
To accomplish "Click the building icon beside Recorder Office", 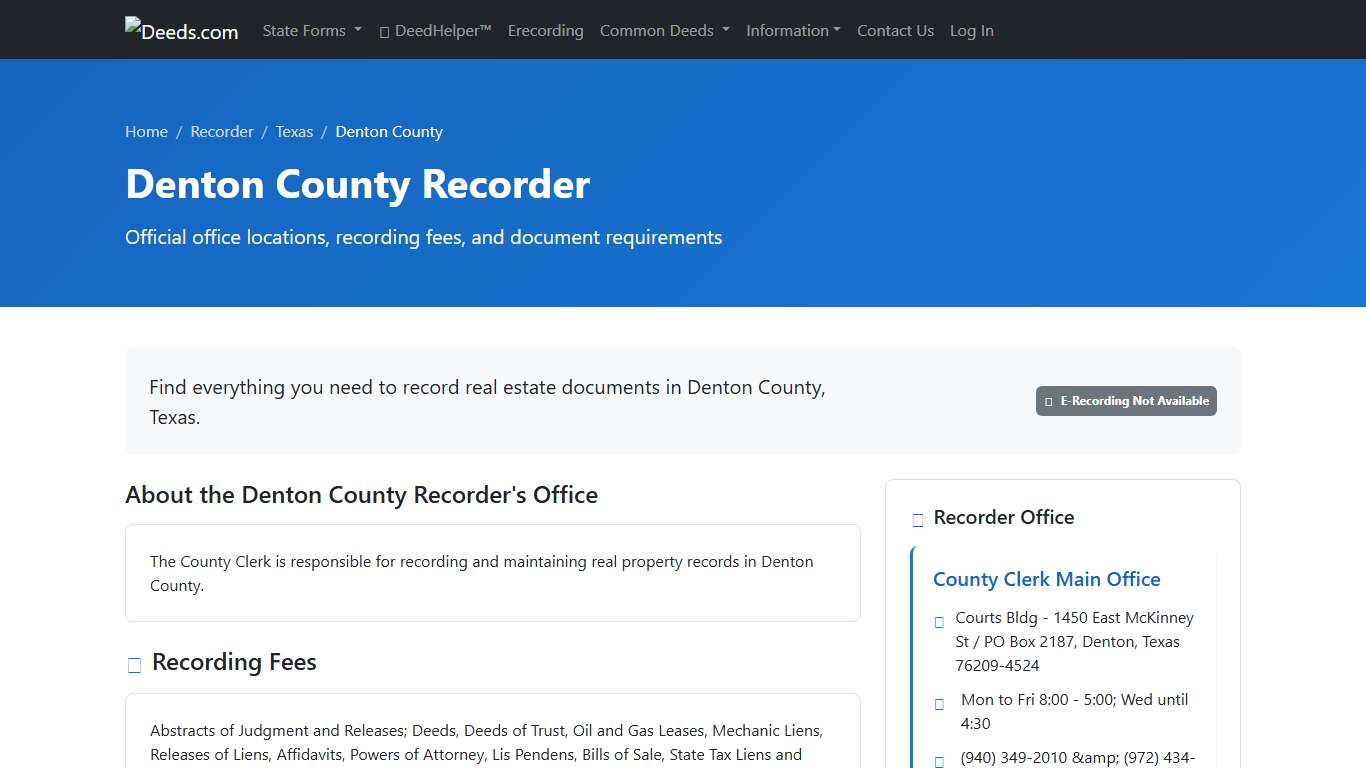I will tap(917, 519).
